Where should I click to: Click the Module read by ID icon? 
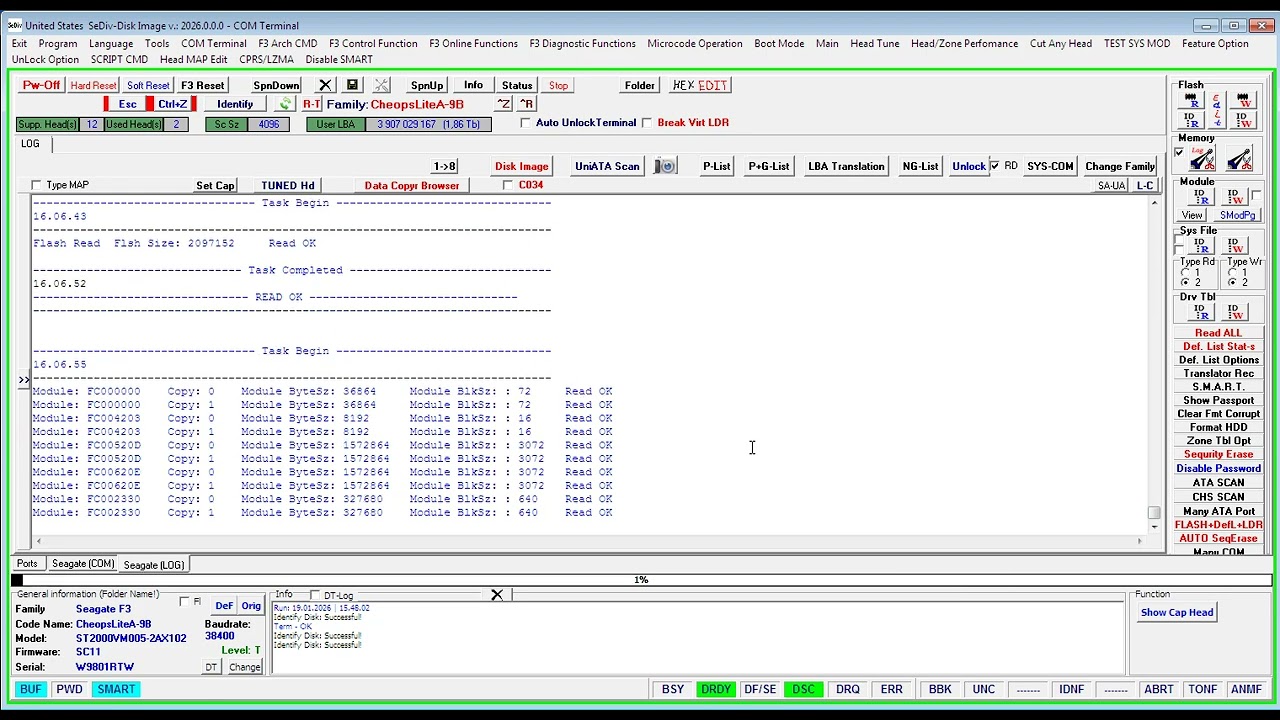(1199, 196)
